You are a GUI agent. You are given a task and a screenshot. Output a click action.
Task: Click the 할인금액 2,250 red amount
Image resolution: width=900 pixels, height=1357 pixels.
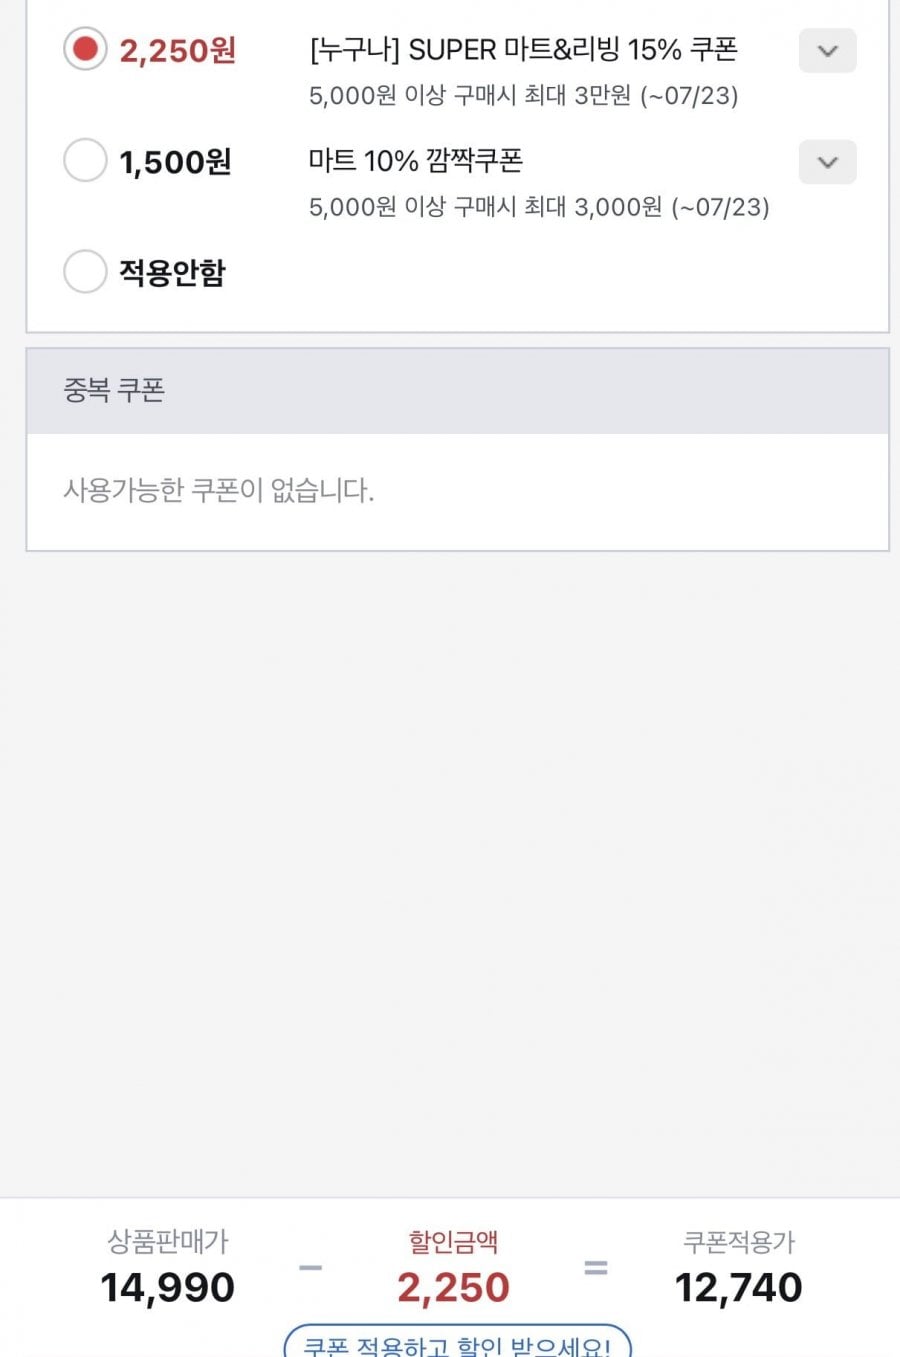coord(453,1287)
